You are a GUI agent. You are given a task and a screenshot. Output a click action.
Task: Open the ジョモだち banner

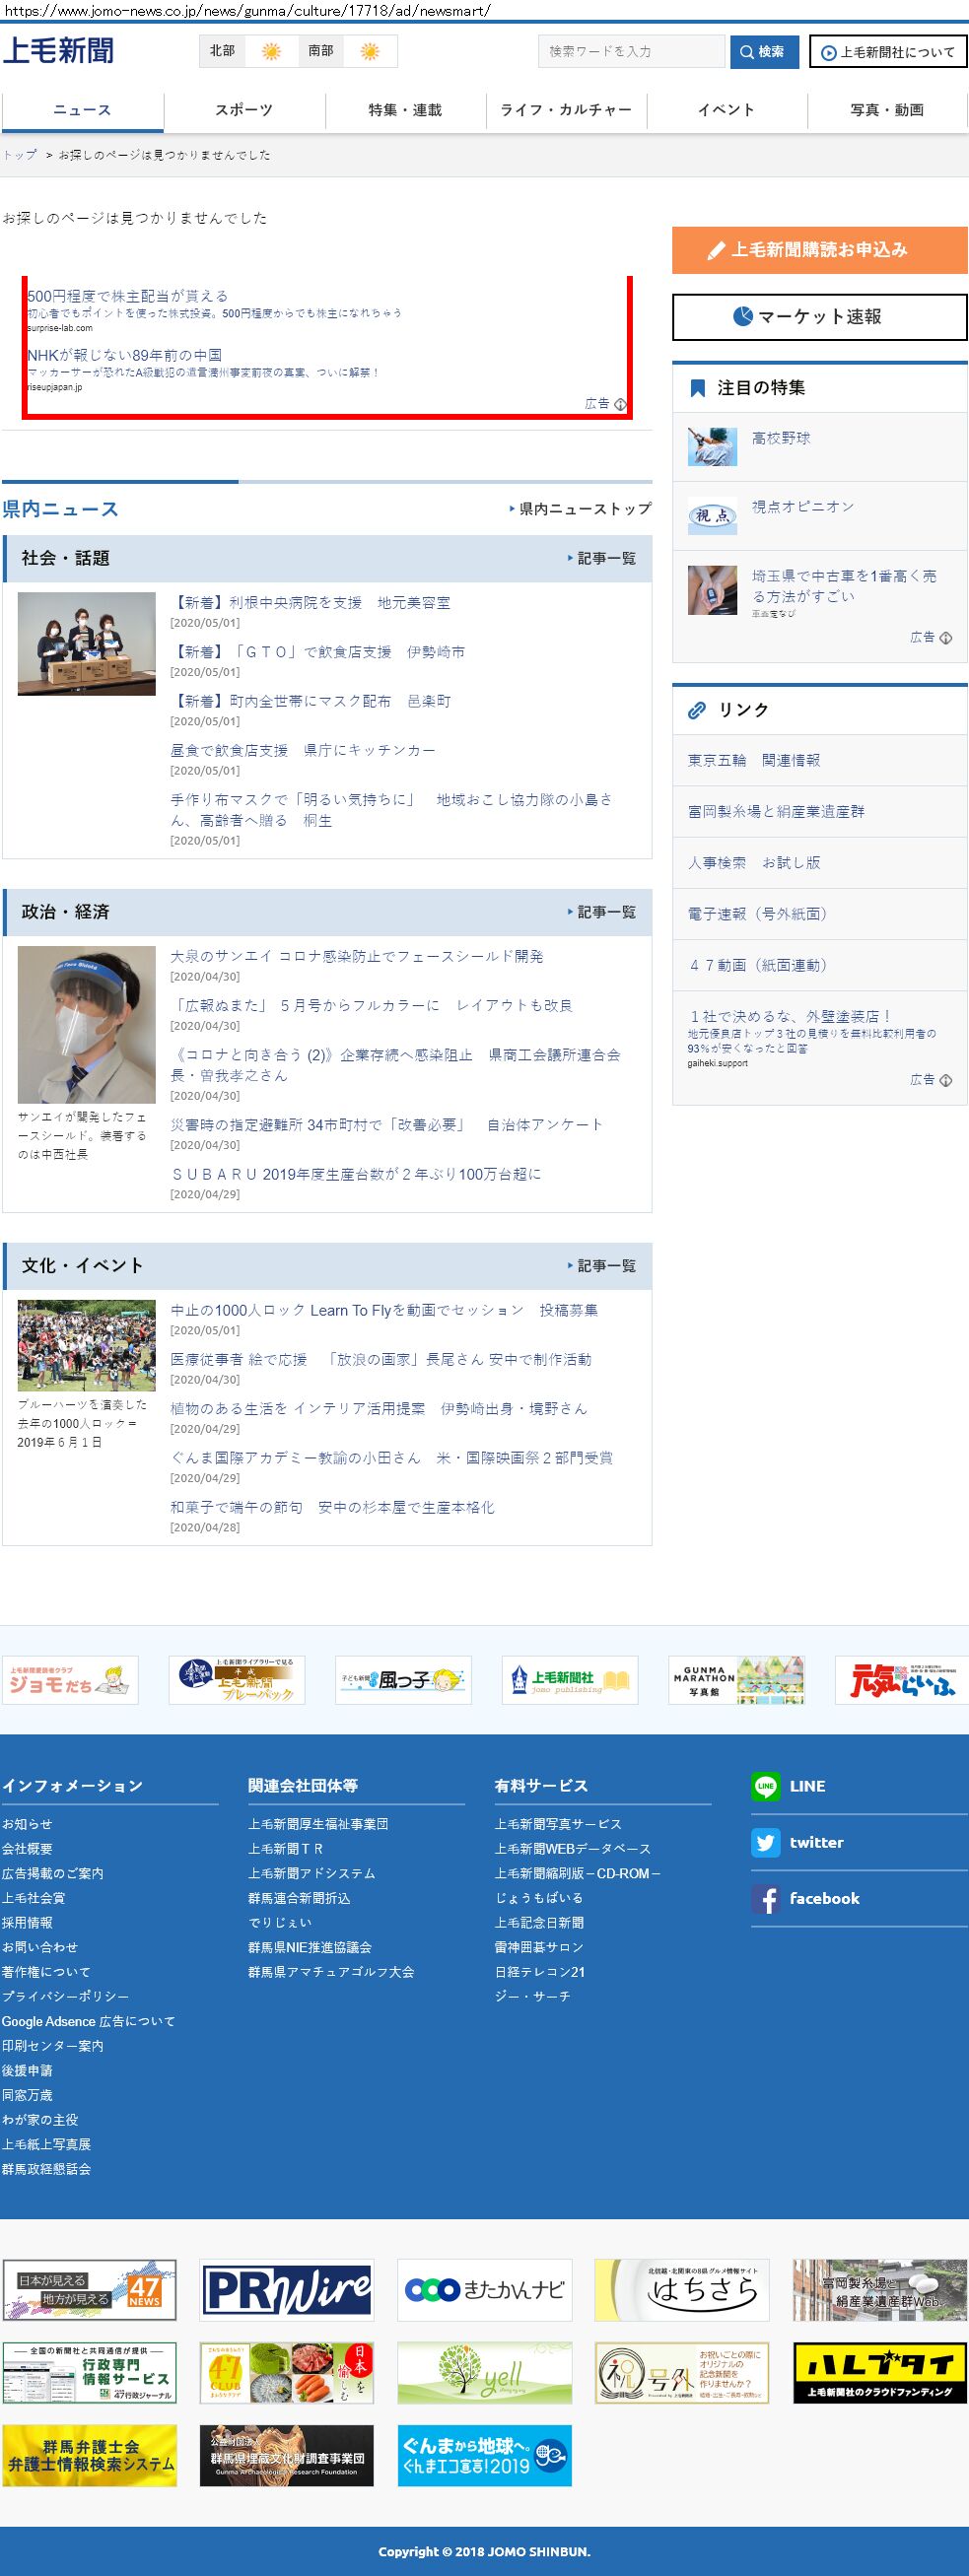pos(70,1679)
